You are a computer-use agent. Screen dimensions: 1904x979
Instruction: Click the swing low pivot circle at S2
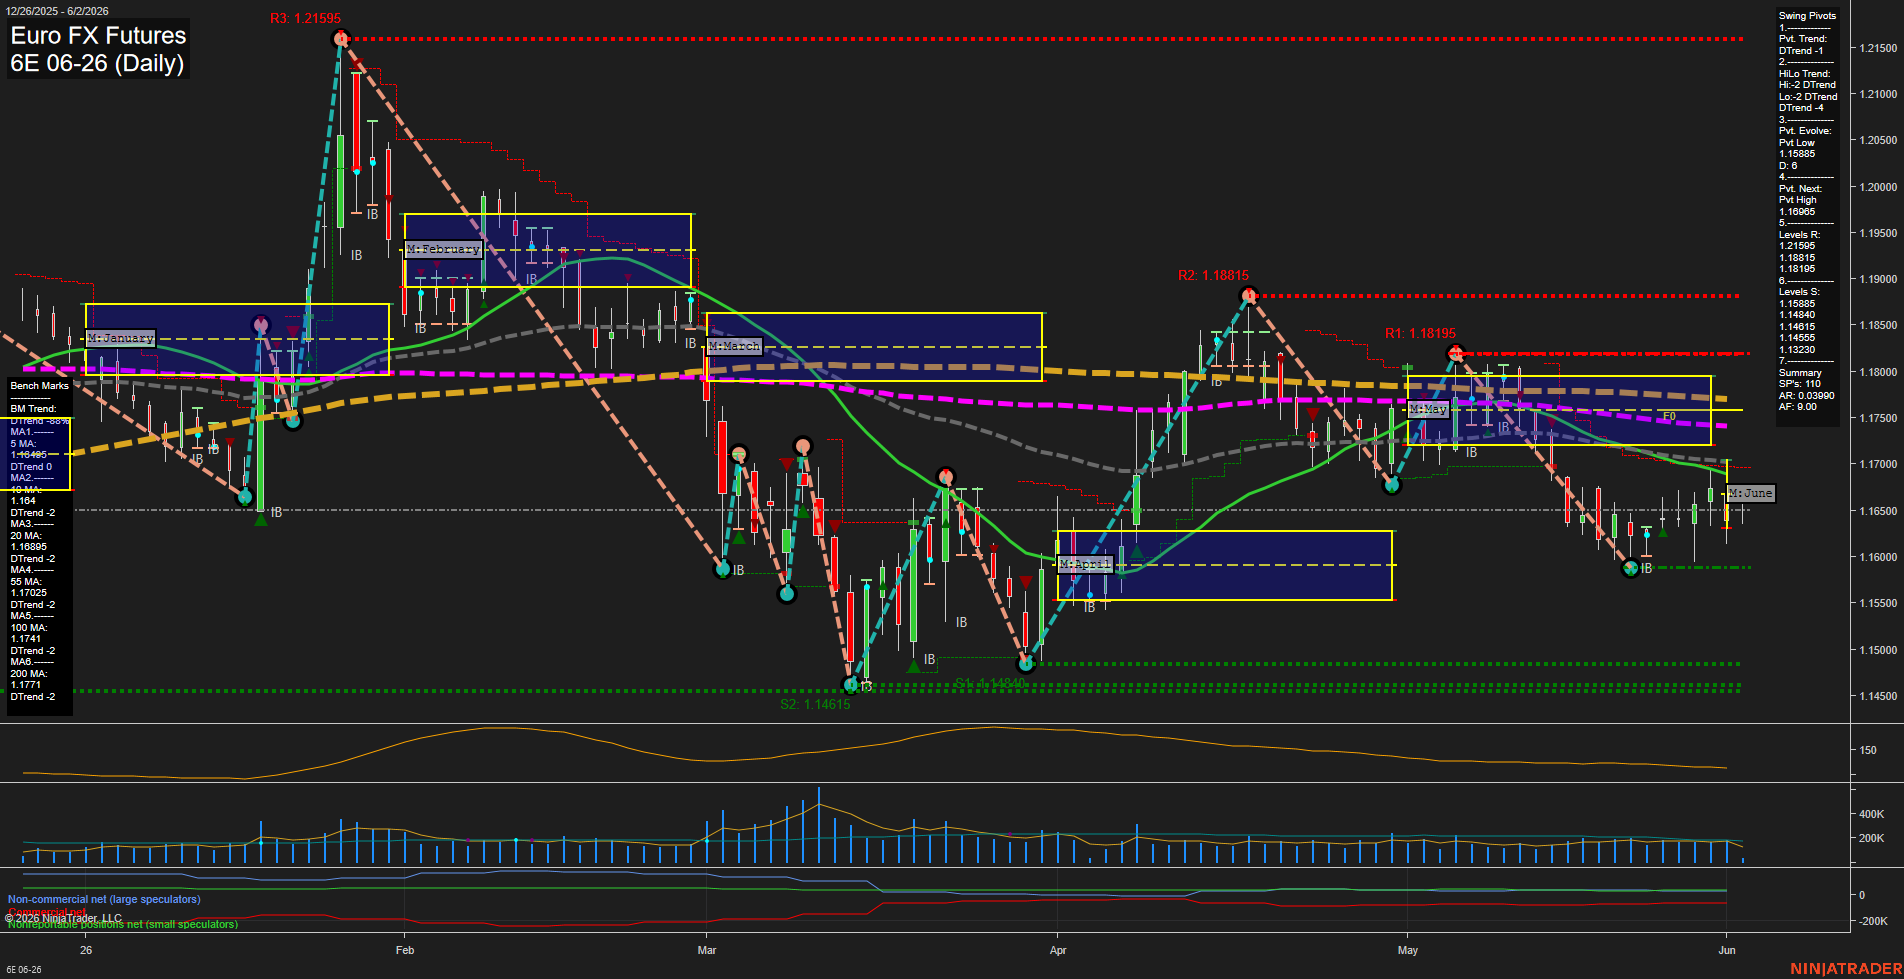pyautogui.click(x=851, y=685)
